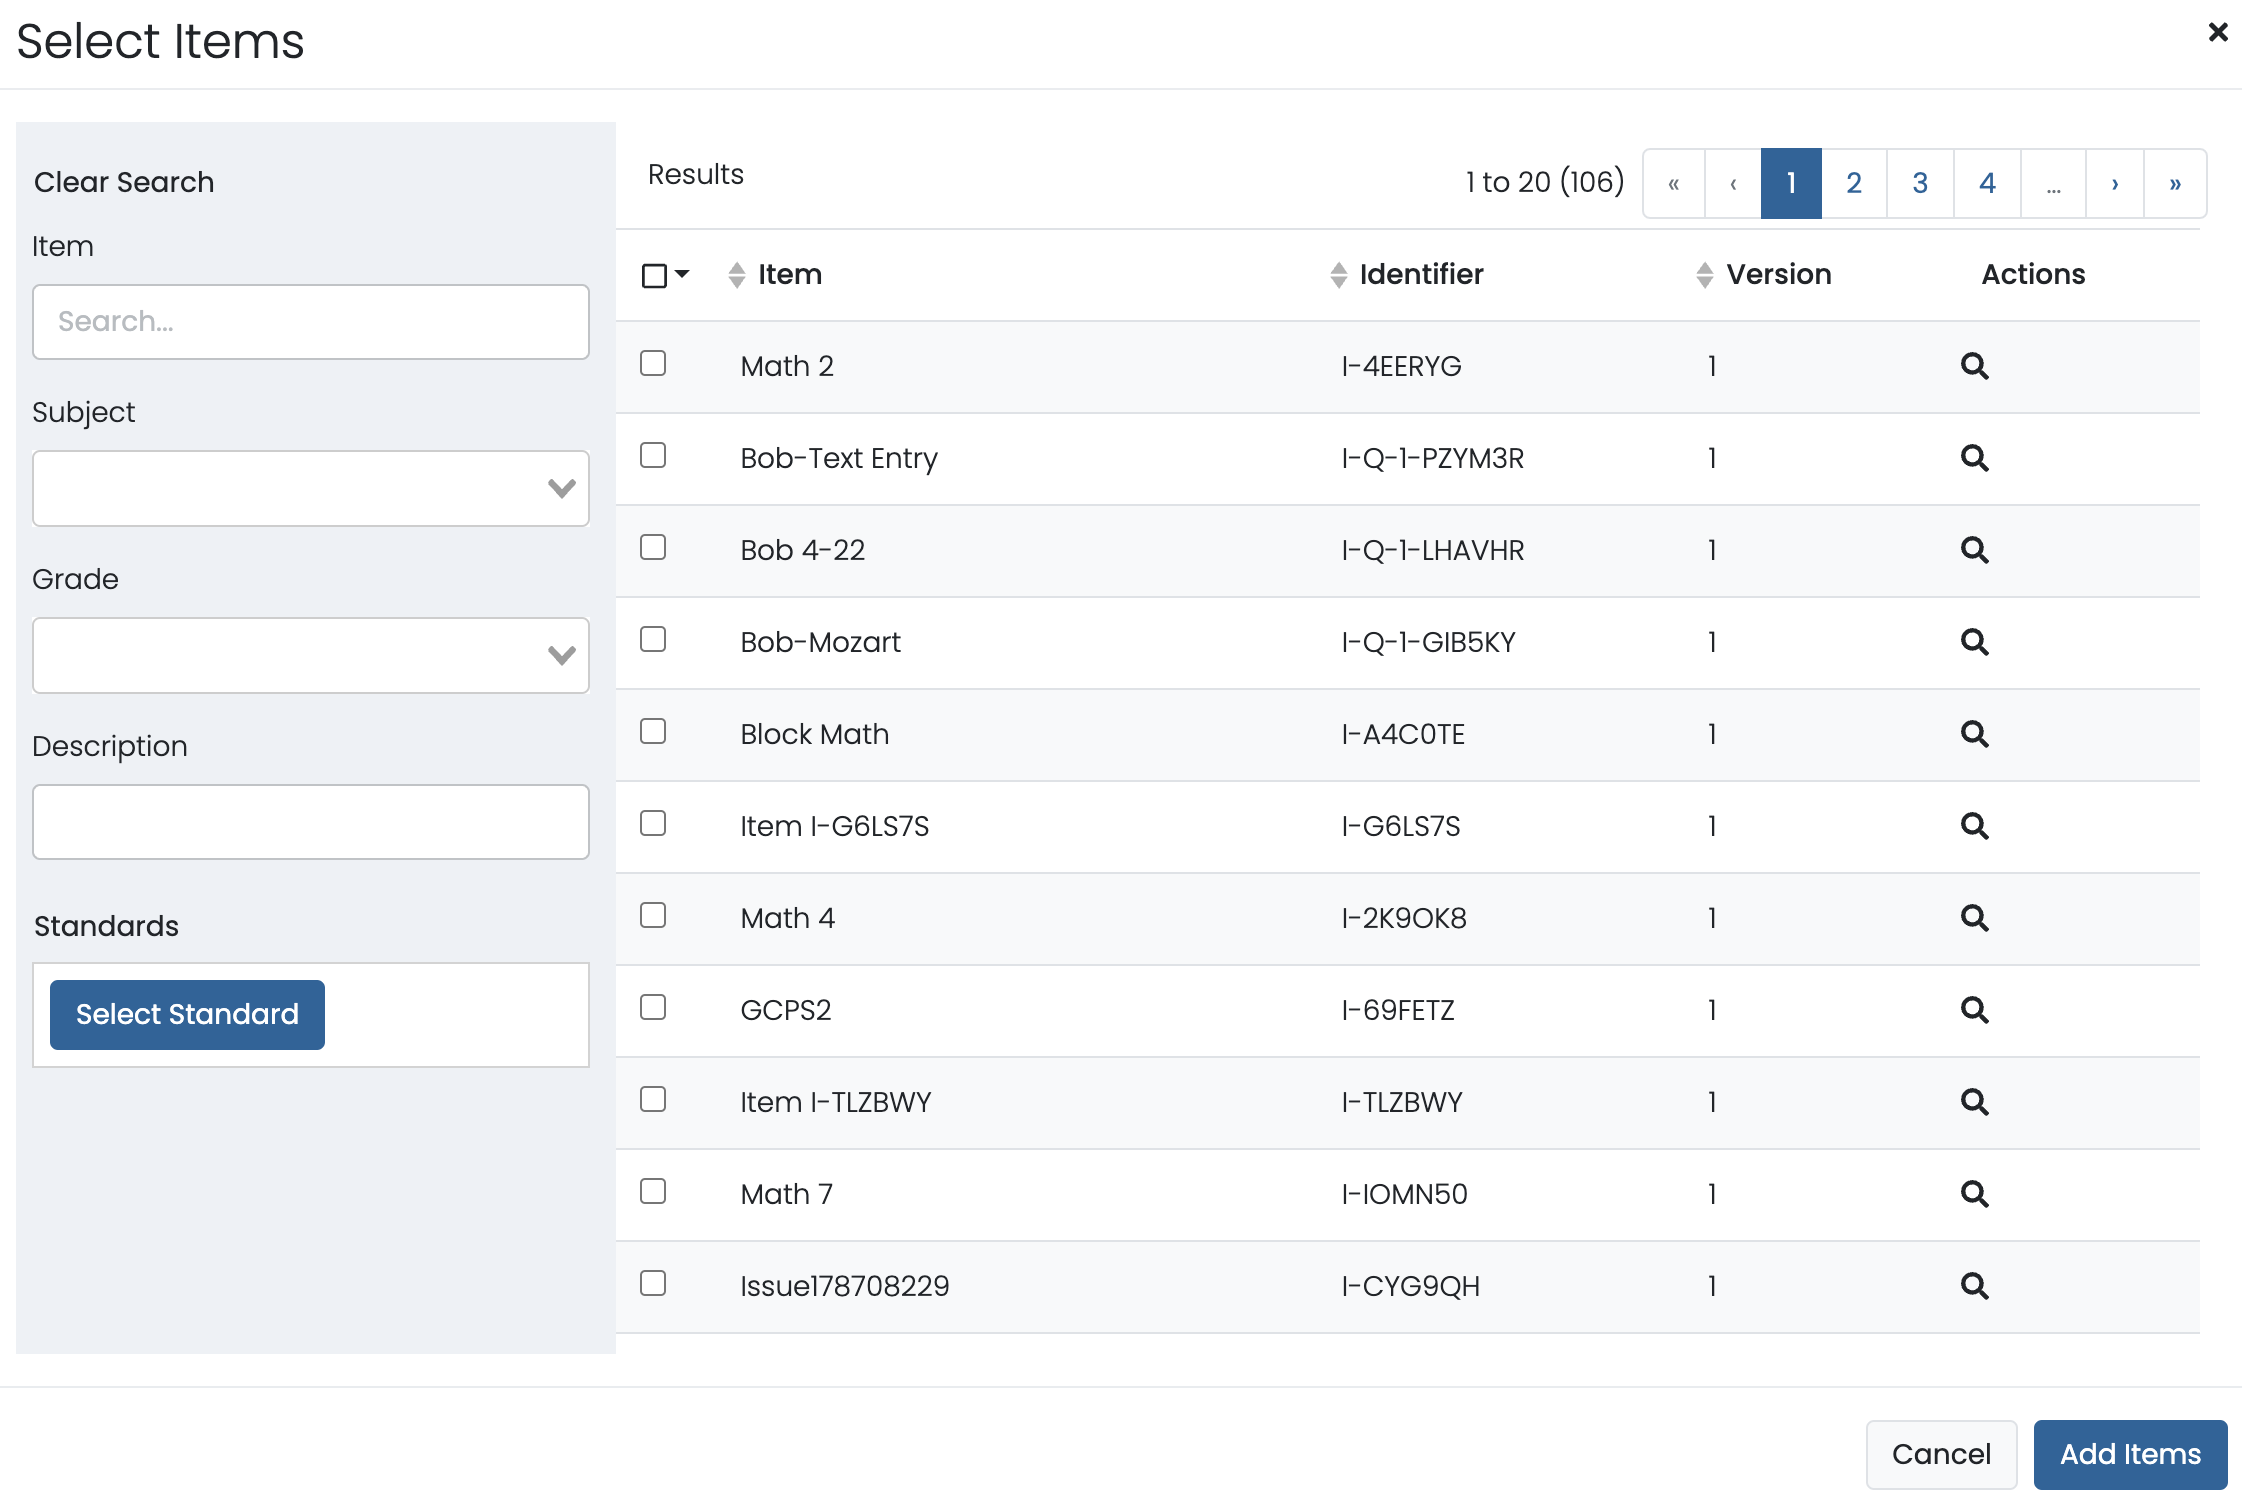Open the Subject dropdown

click(311, 488)
